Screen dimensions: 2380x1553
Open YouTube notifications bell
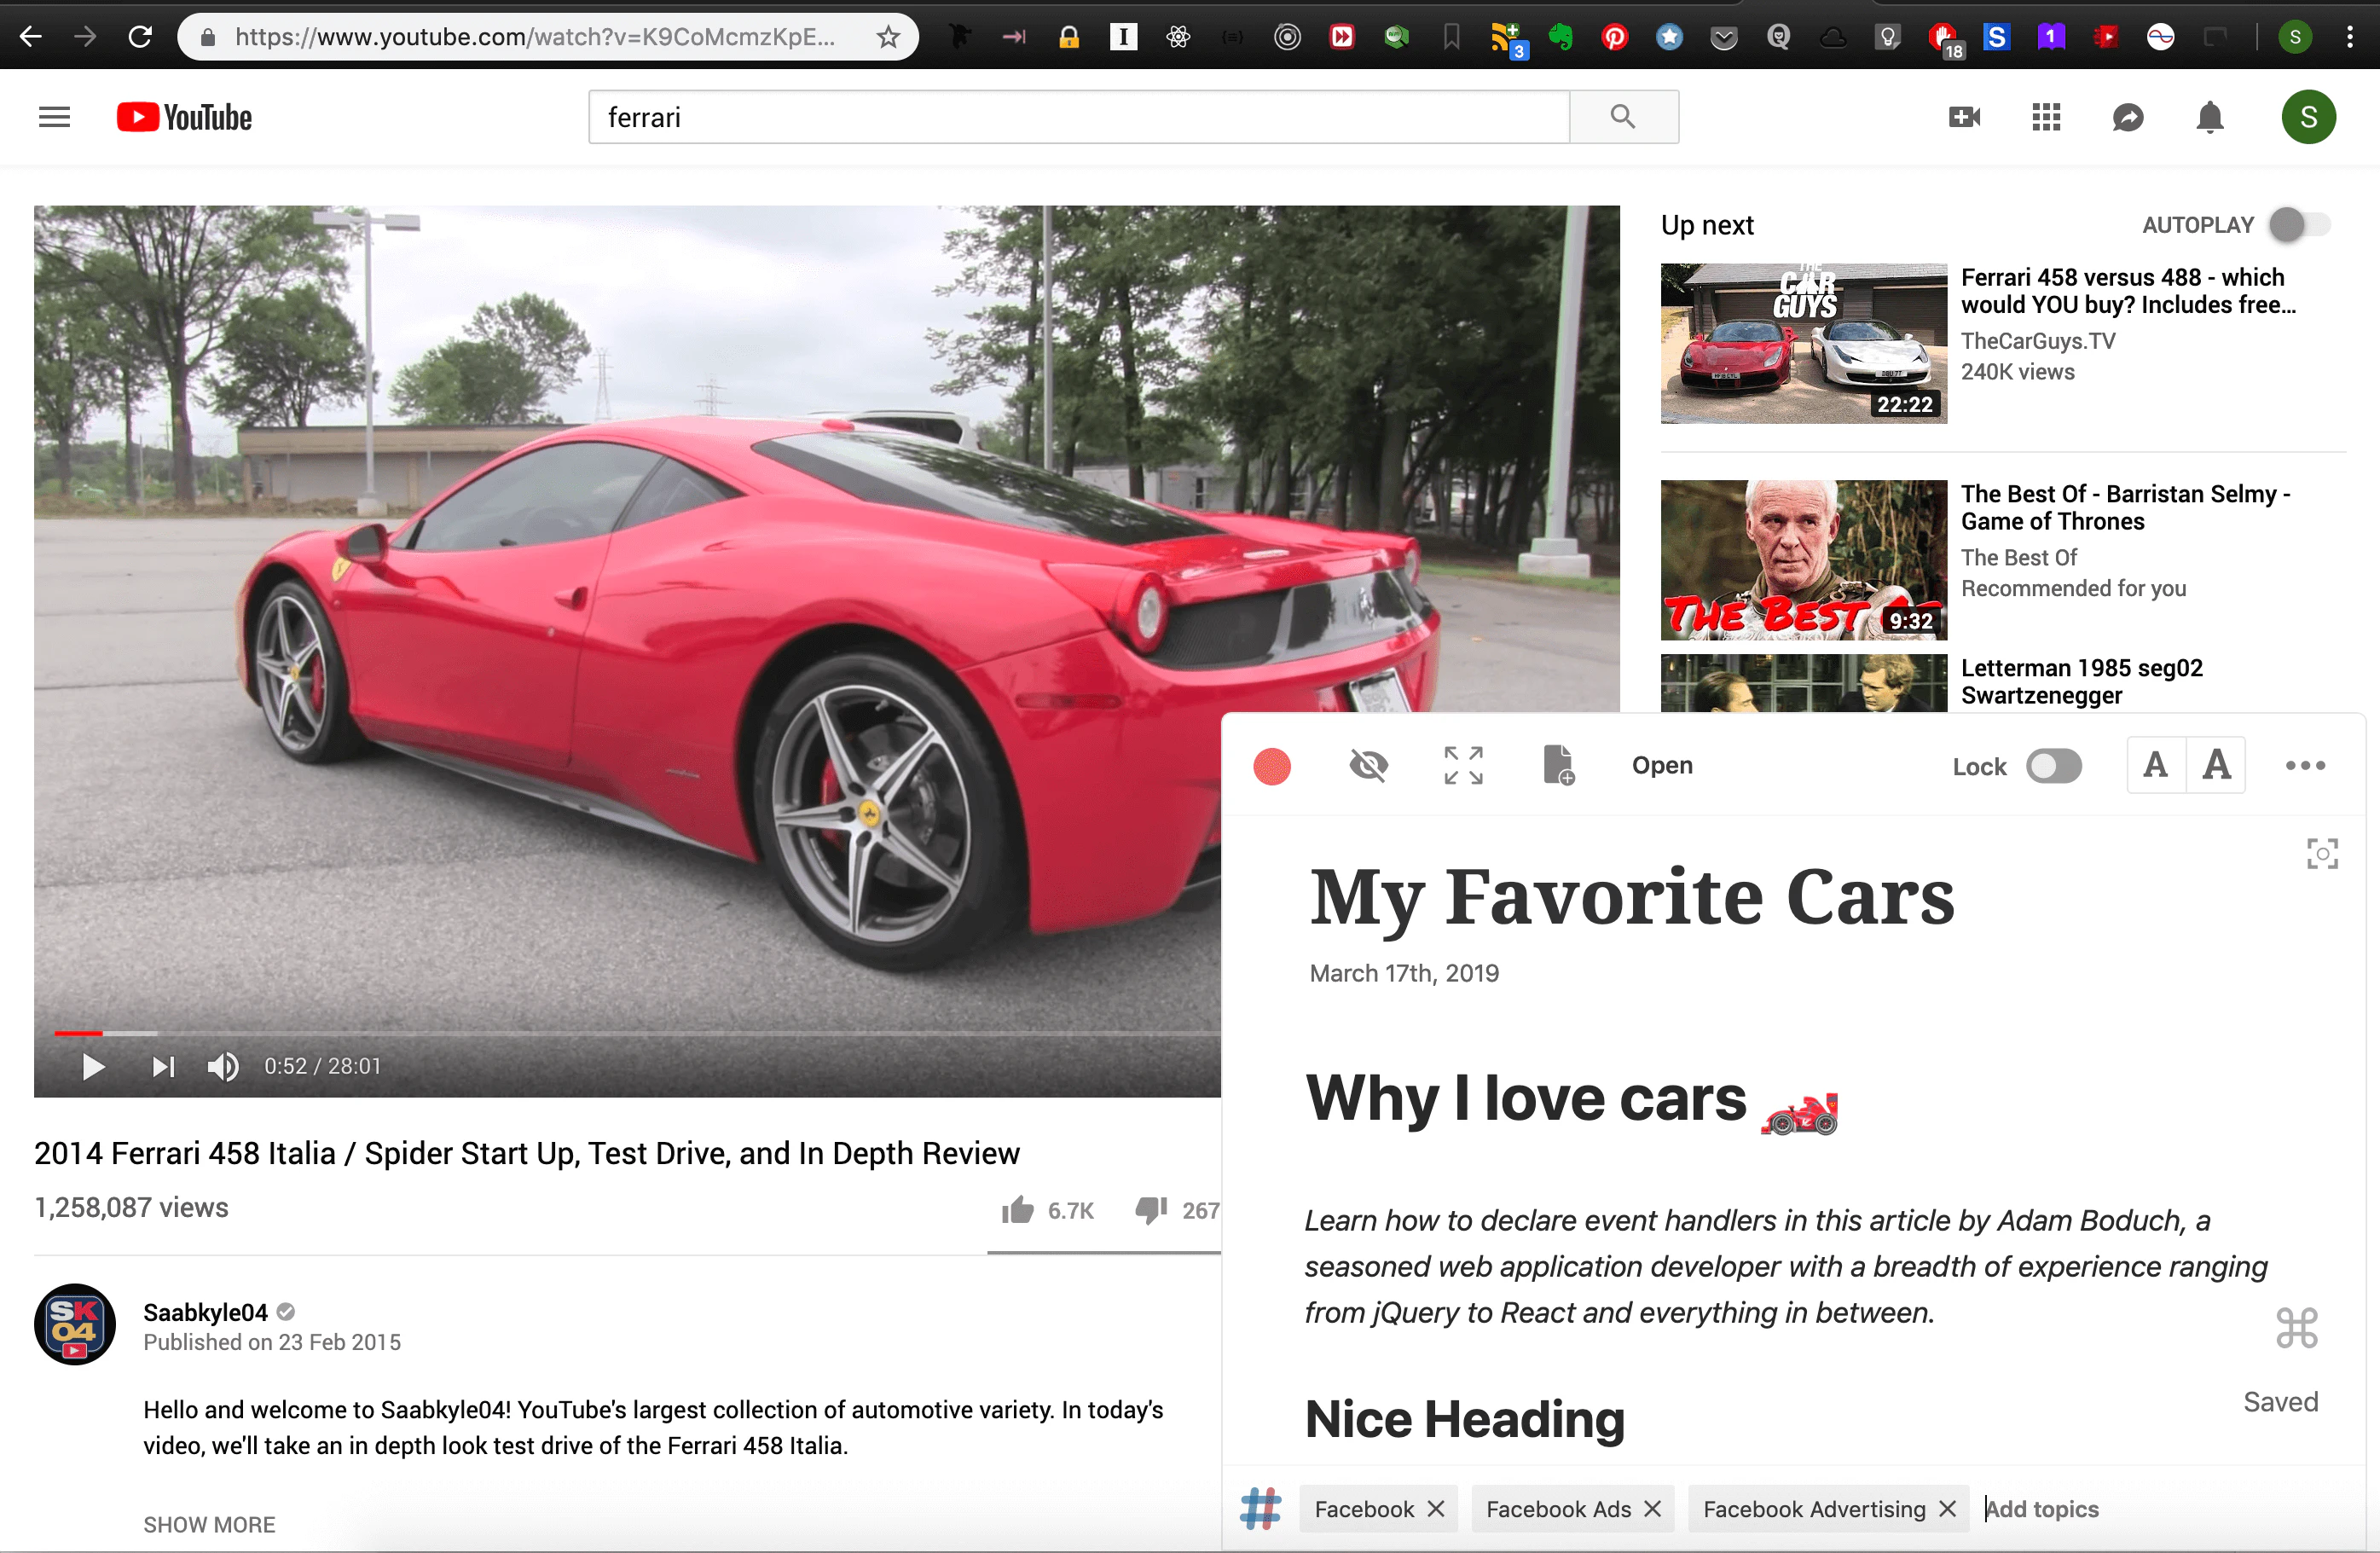pos(2209,117)
